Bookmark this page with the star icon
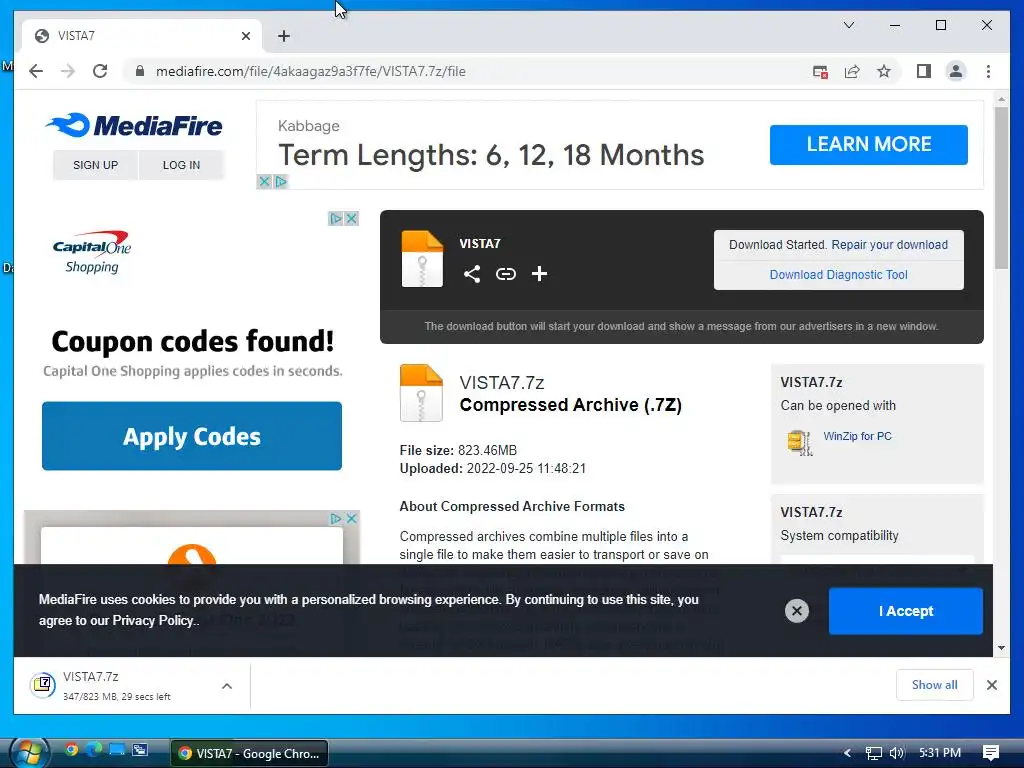 [x=884, y=71]
